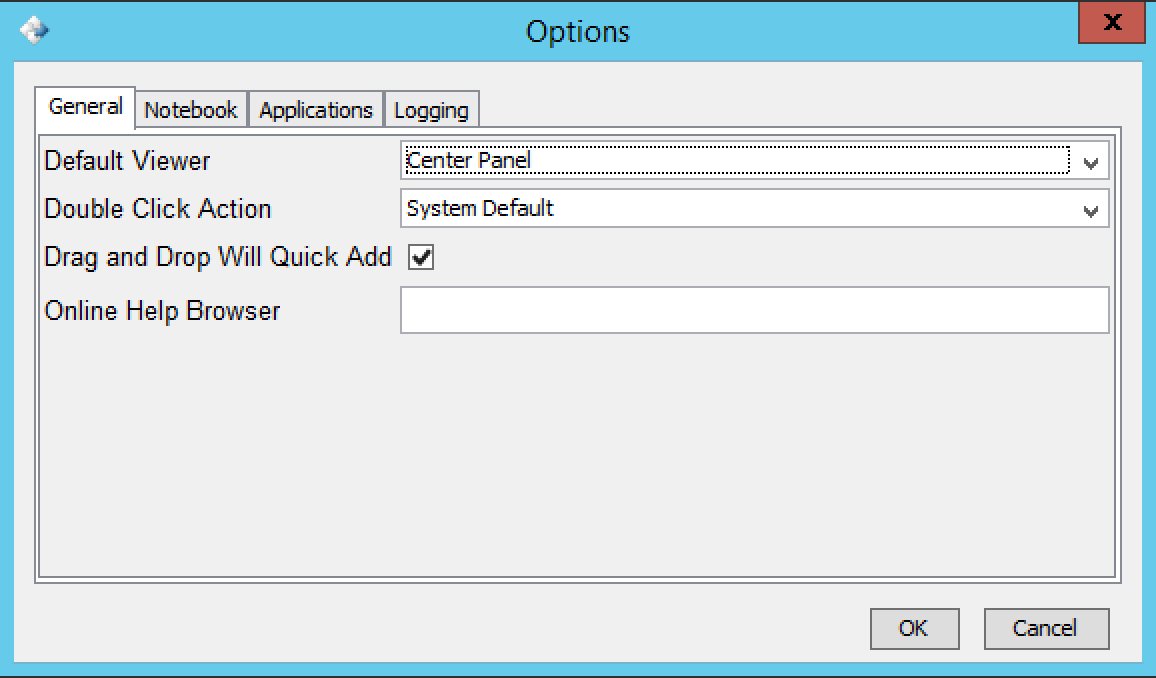Open the Notebook tab
Image resolution: width=1156 pixels, height=678 pixels.
tap(191, 110)
